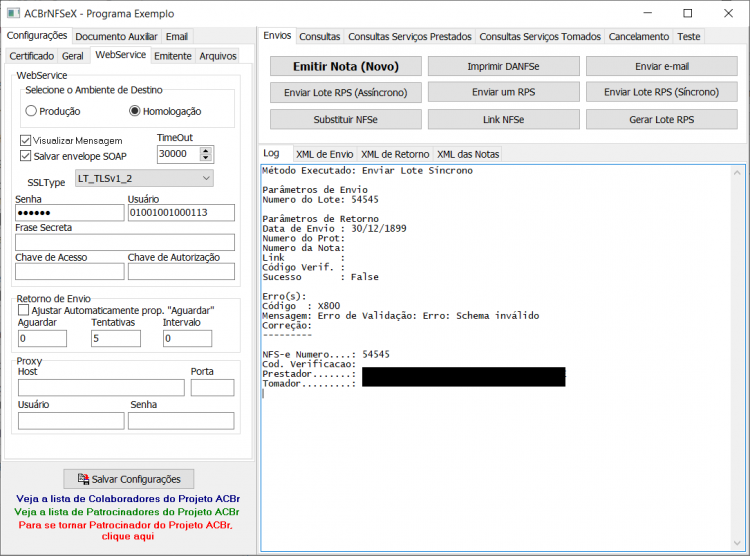
Task: Click the Proxy Host input field
Action: [101, 388]
